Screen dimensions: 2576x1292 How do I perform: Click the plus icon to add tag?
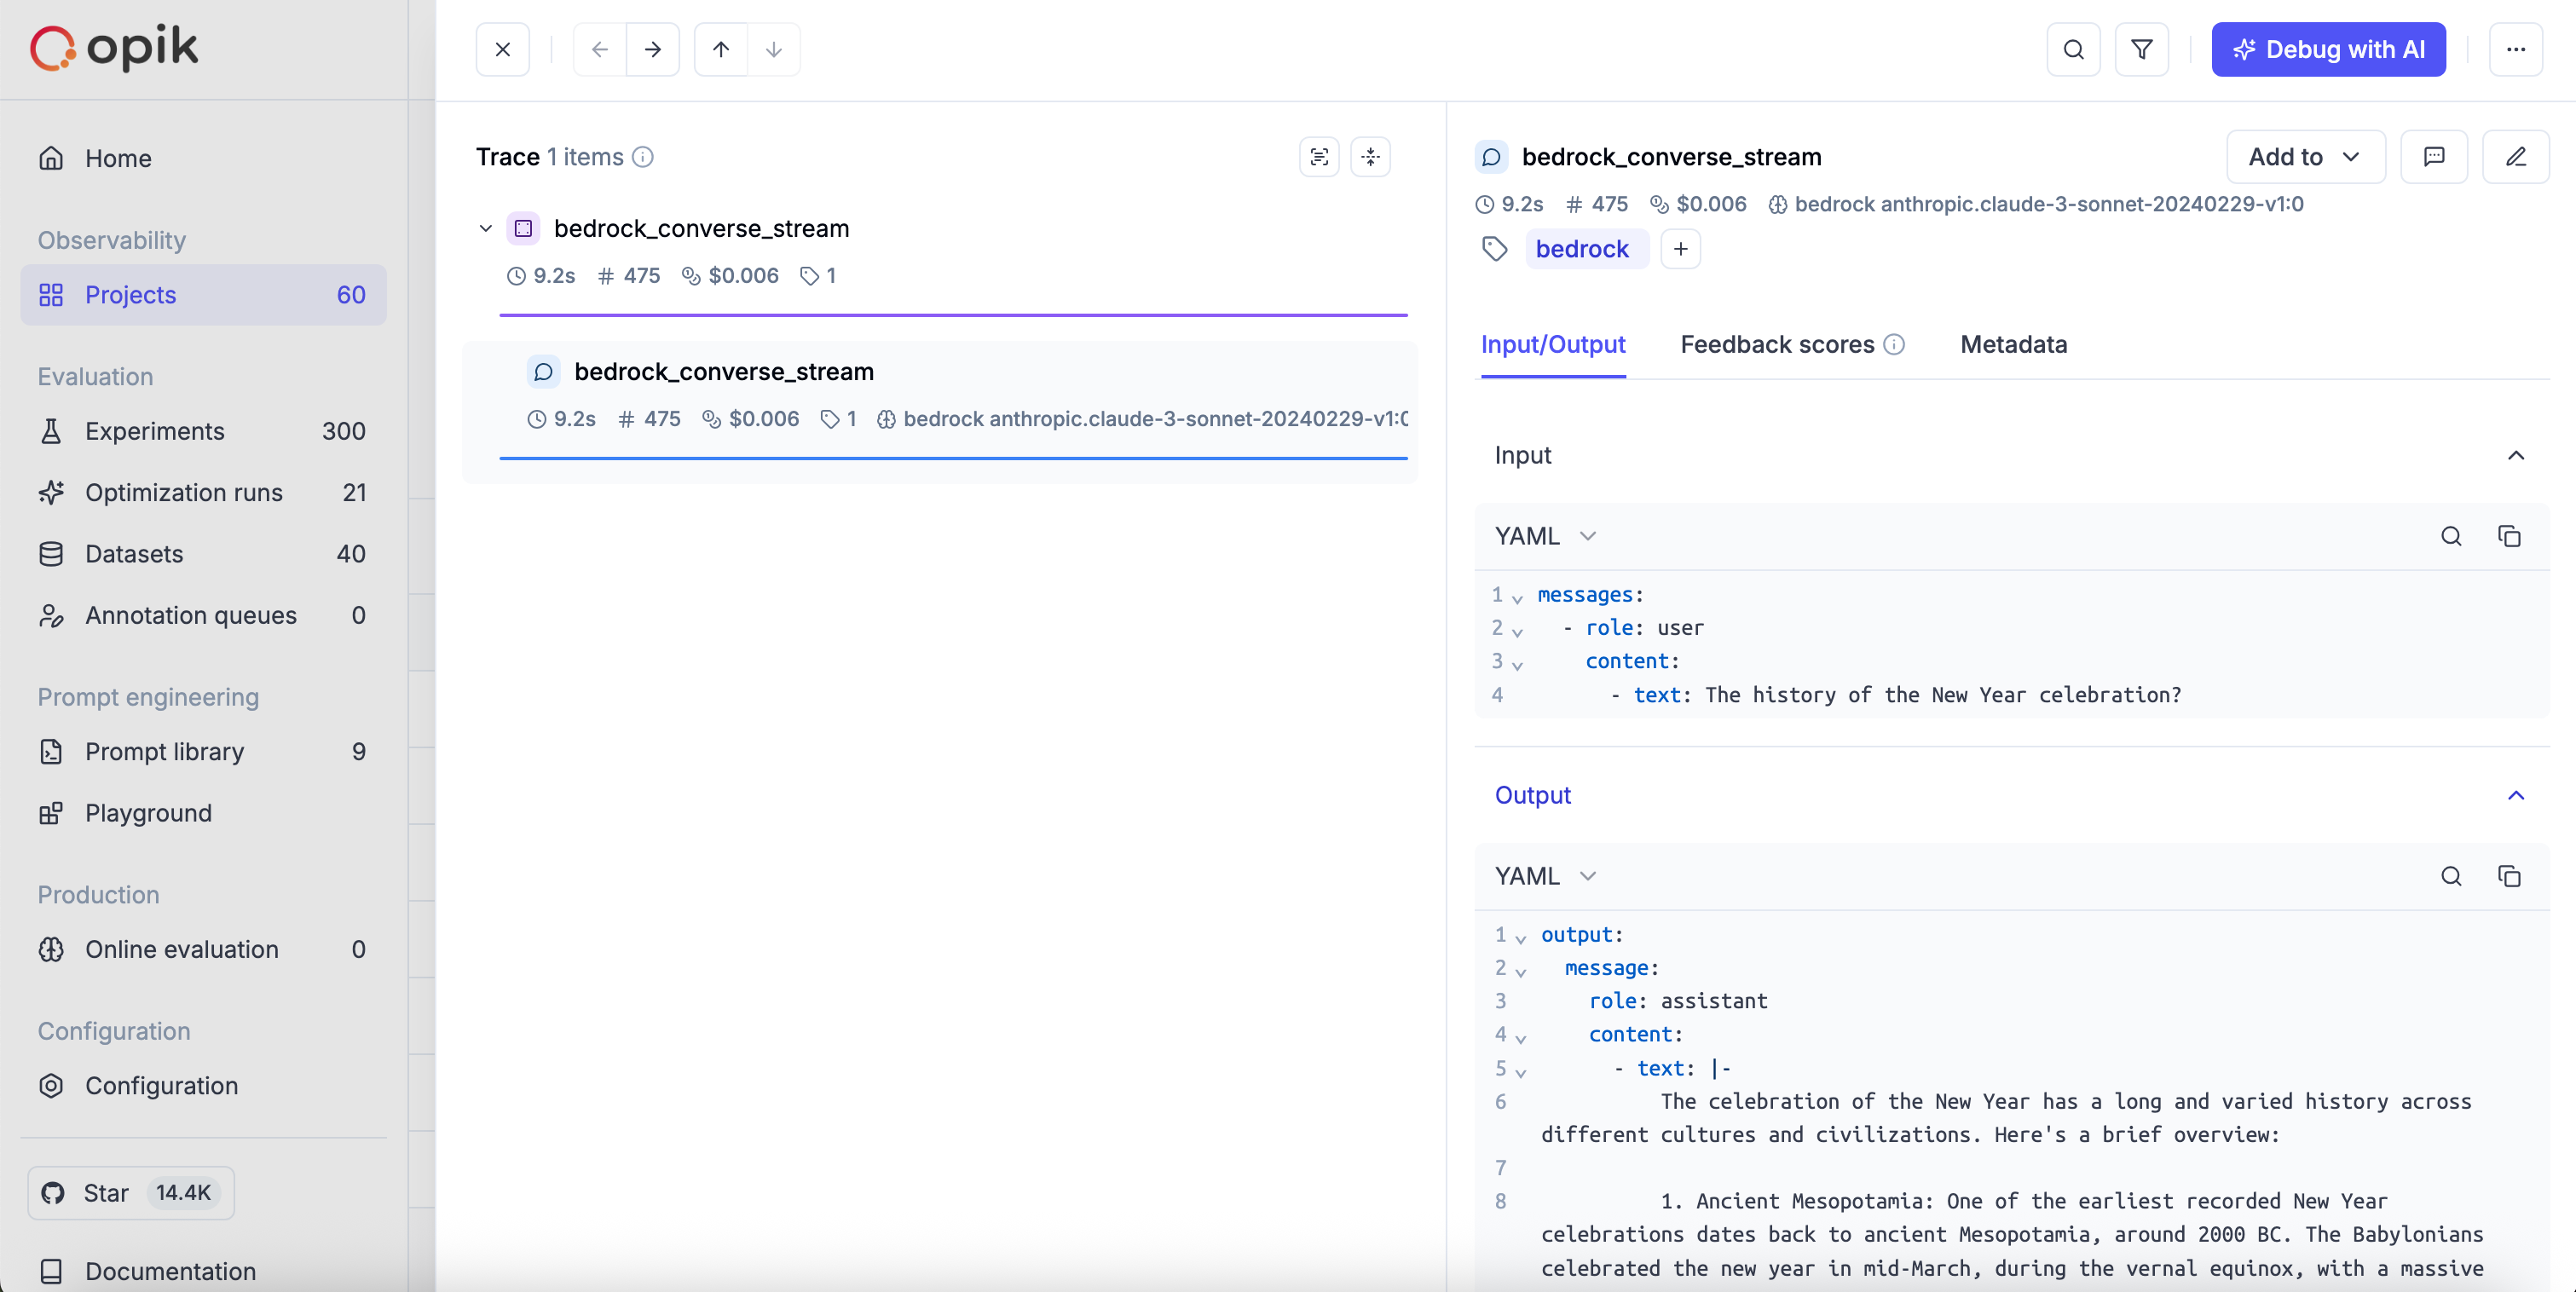click(1680, 249)
